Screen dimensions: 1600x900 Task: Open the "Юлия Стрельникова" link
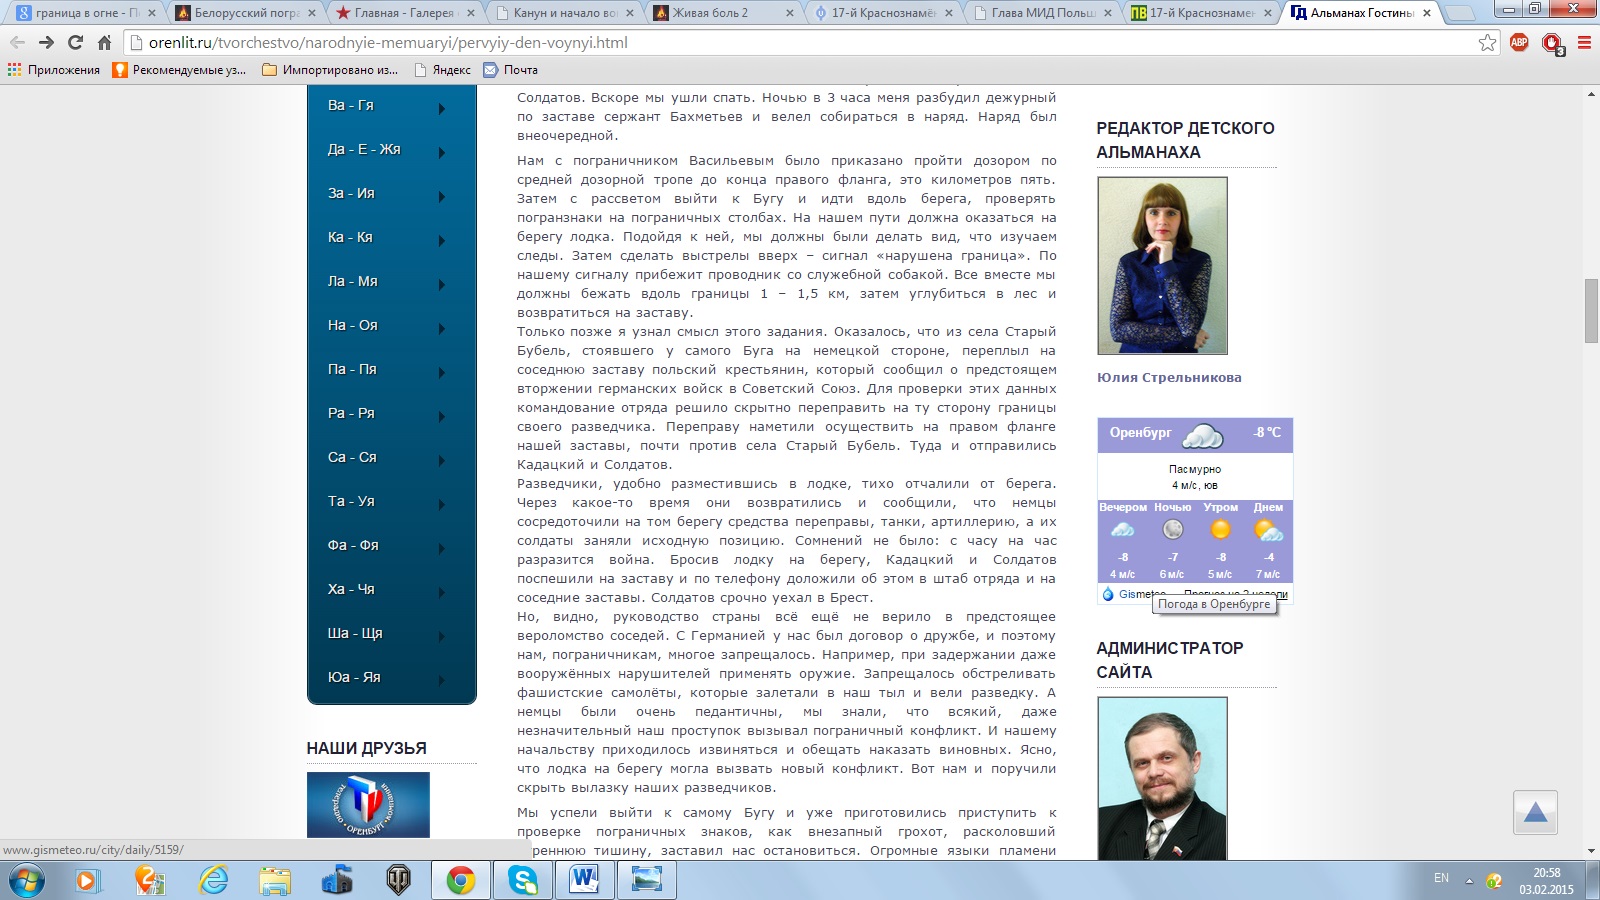[1168, 378]
